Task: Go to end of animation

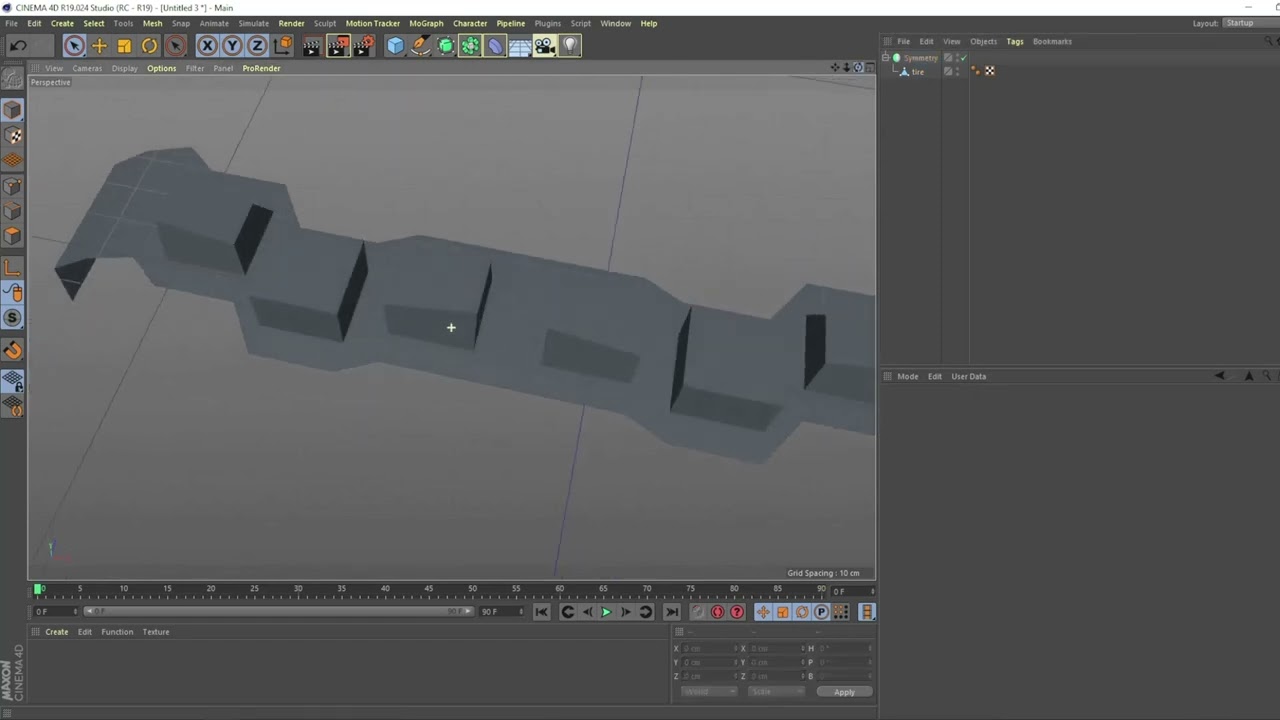Action: [x=672, y=612]
